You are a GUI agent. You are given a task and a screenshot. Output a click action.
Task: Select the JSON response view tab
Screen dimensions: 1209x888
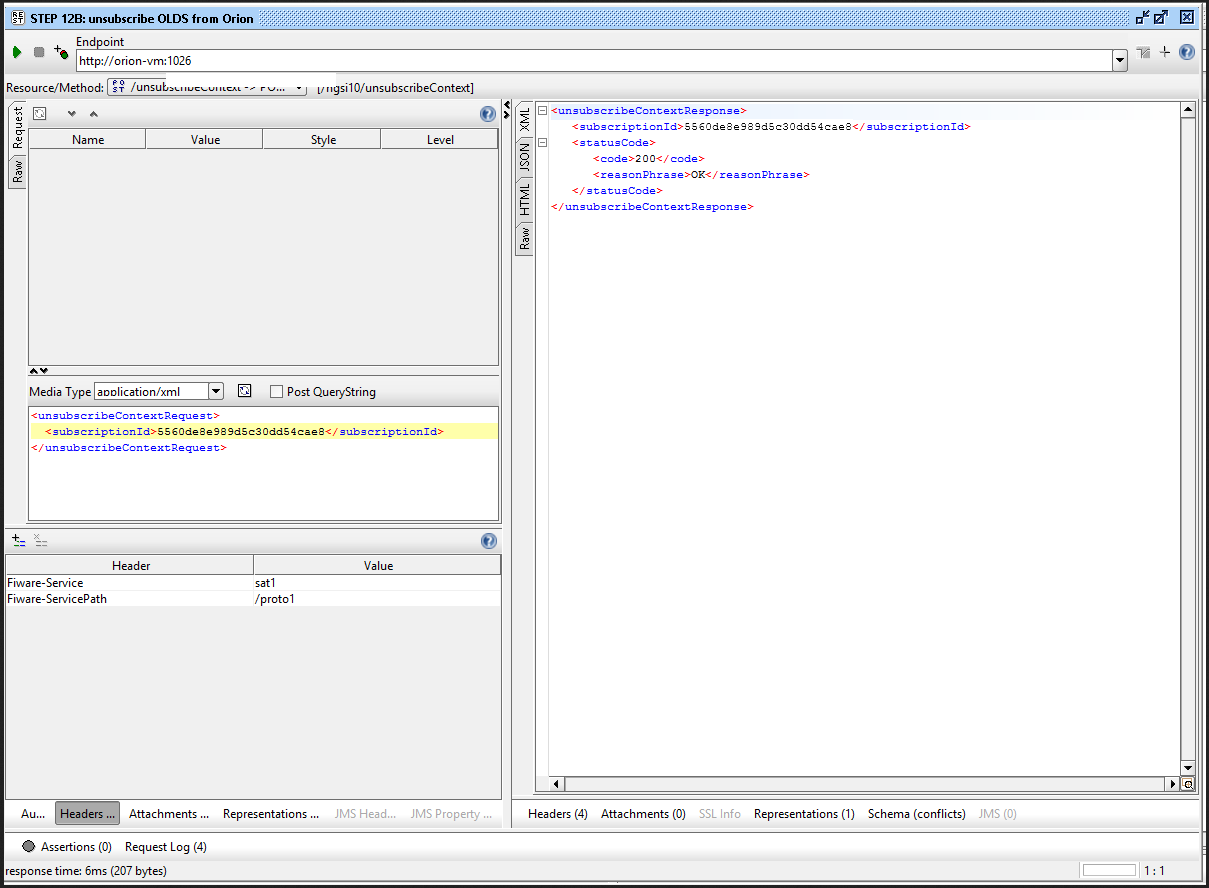coord(524,158)
